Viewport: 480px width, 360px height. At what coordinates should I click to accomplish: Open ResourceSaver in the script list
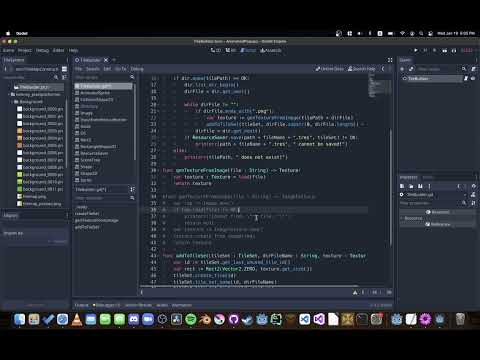pyautogui.click(x=103, y=153)
